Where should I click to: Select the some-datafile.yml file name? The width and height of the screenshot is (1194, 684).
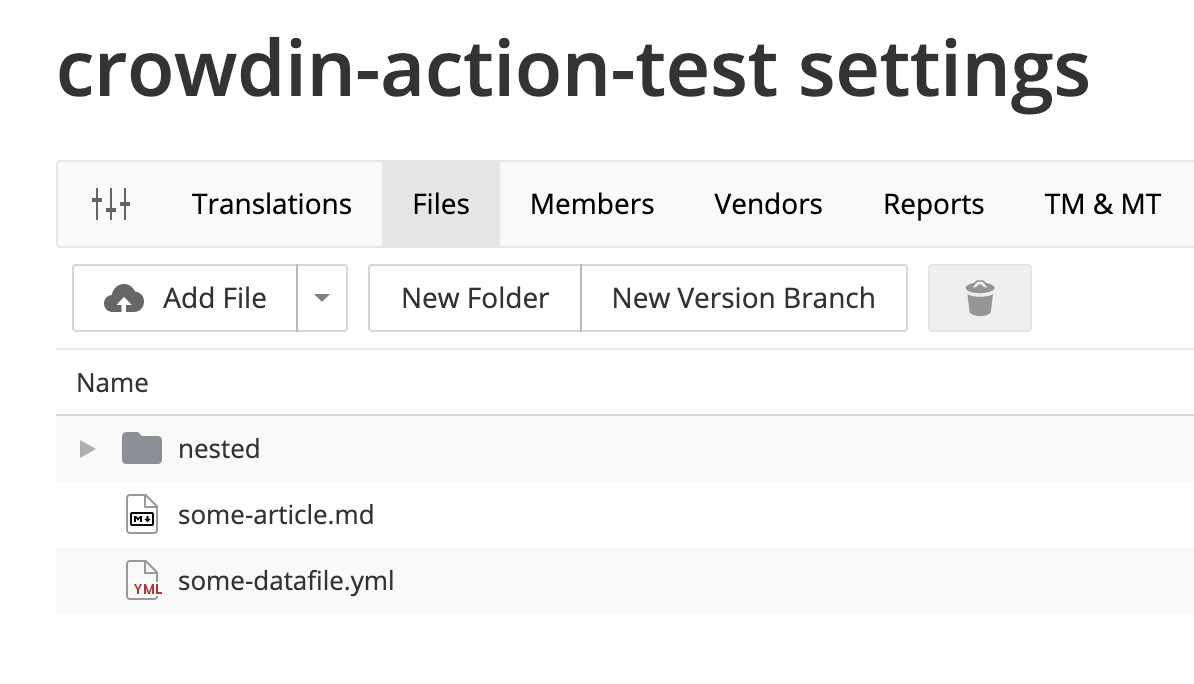(x=286, y=581)
